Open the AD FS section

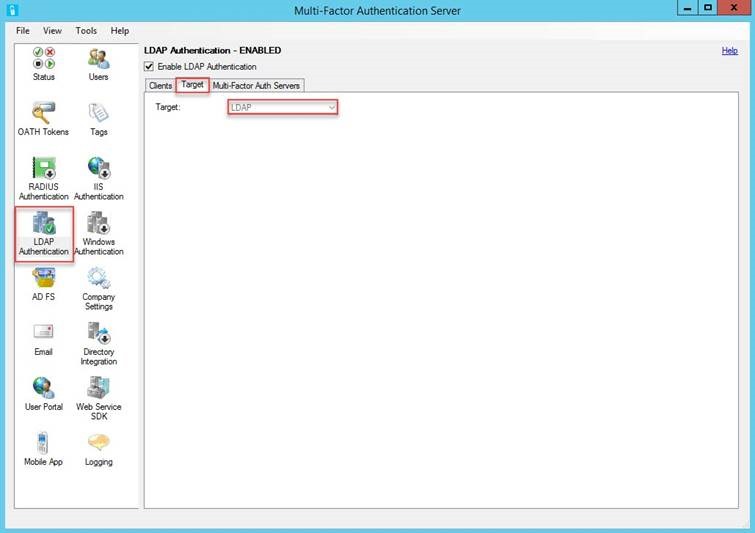[43, 284]
